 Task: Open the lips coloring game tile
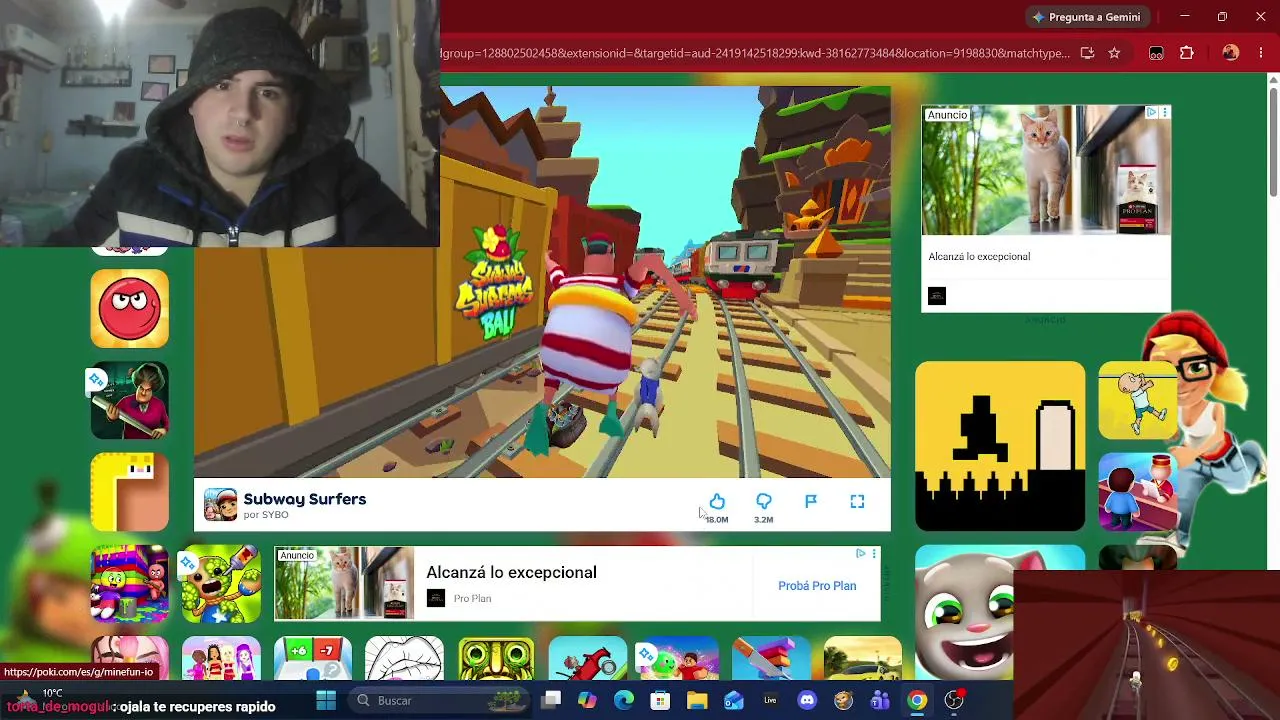[404, 658]
